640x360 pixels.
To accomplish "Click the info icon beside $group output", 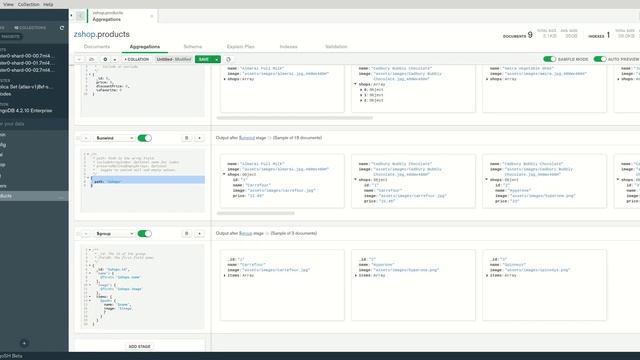I will [x=267, y=233].
